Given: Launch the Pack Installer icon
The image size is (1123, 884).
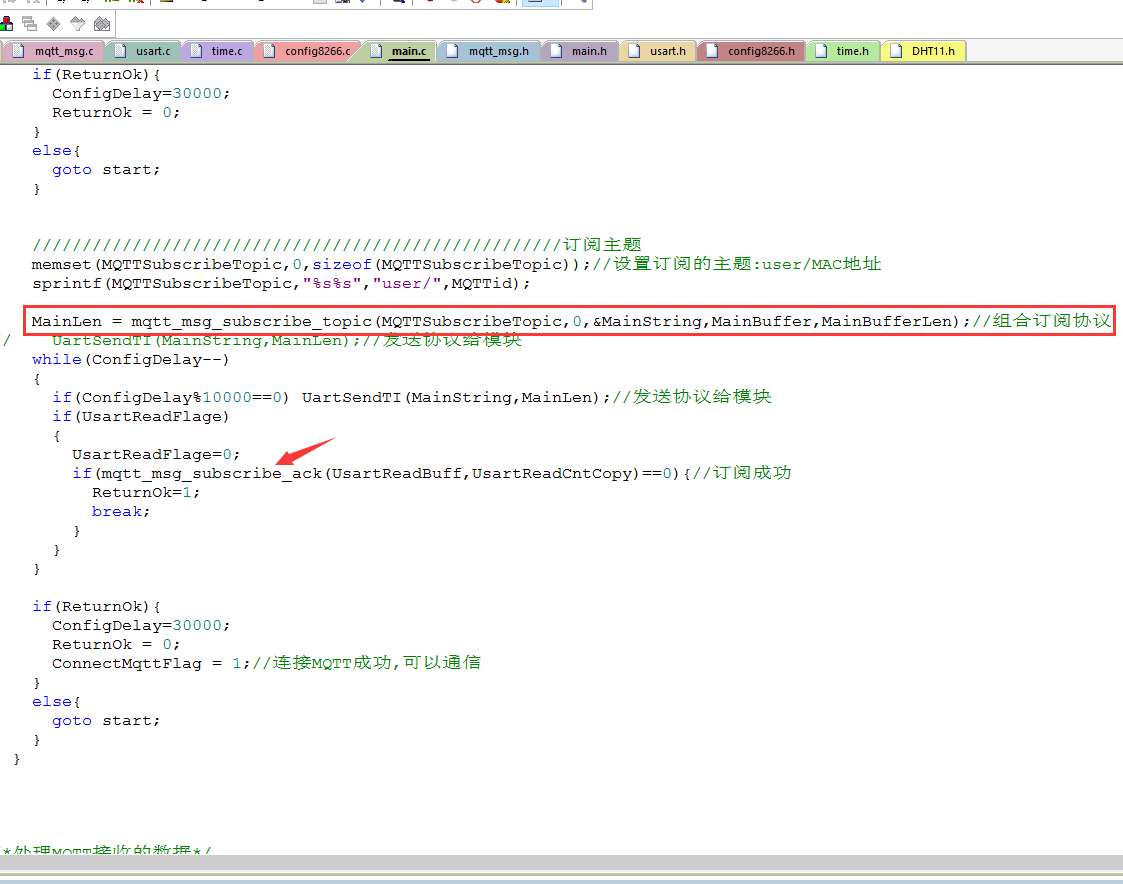Looking at the screenshot, I should click(102, 24).
